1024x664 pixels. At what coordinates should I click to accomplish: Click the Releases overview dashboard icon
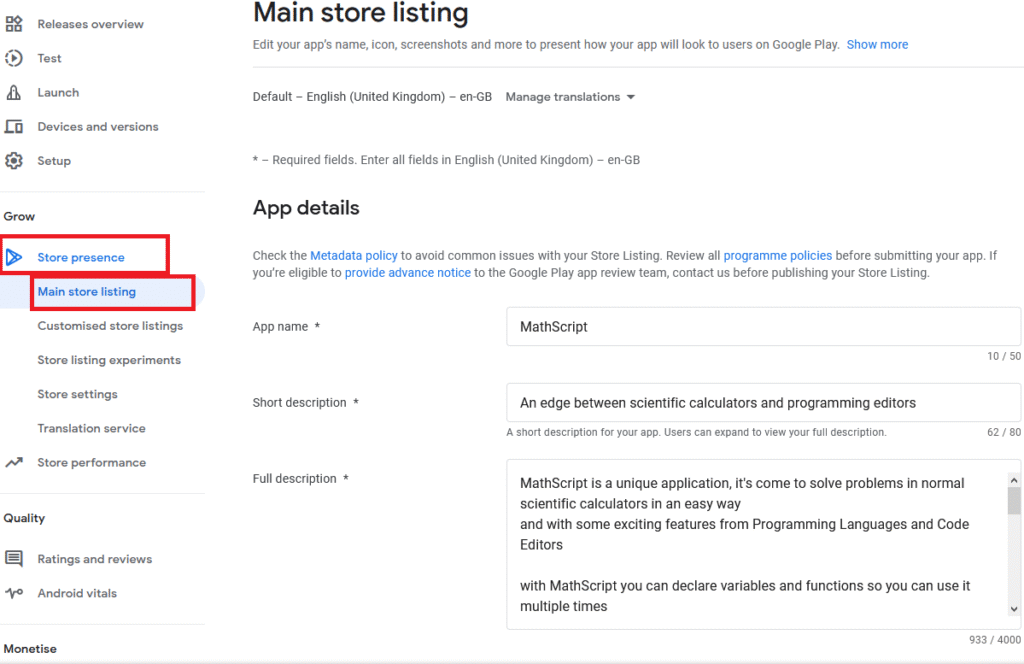click(14, 24)
